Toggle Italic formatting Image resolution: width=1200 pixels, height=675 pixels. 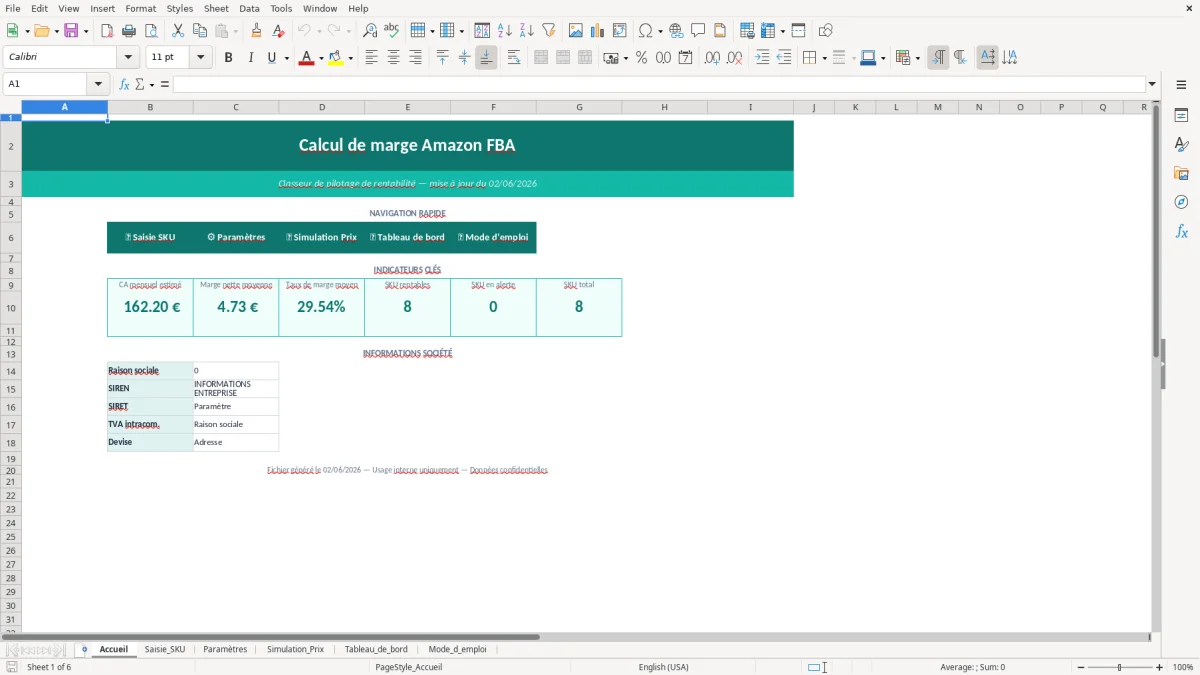point(250,58)
